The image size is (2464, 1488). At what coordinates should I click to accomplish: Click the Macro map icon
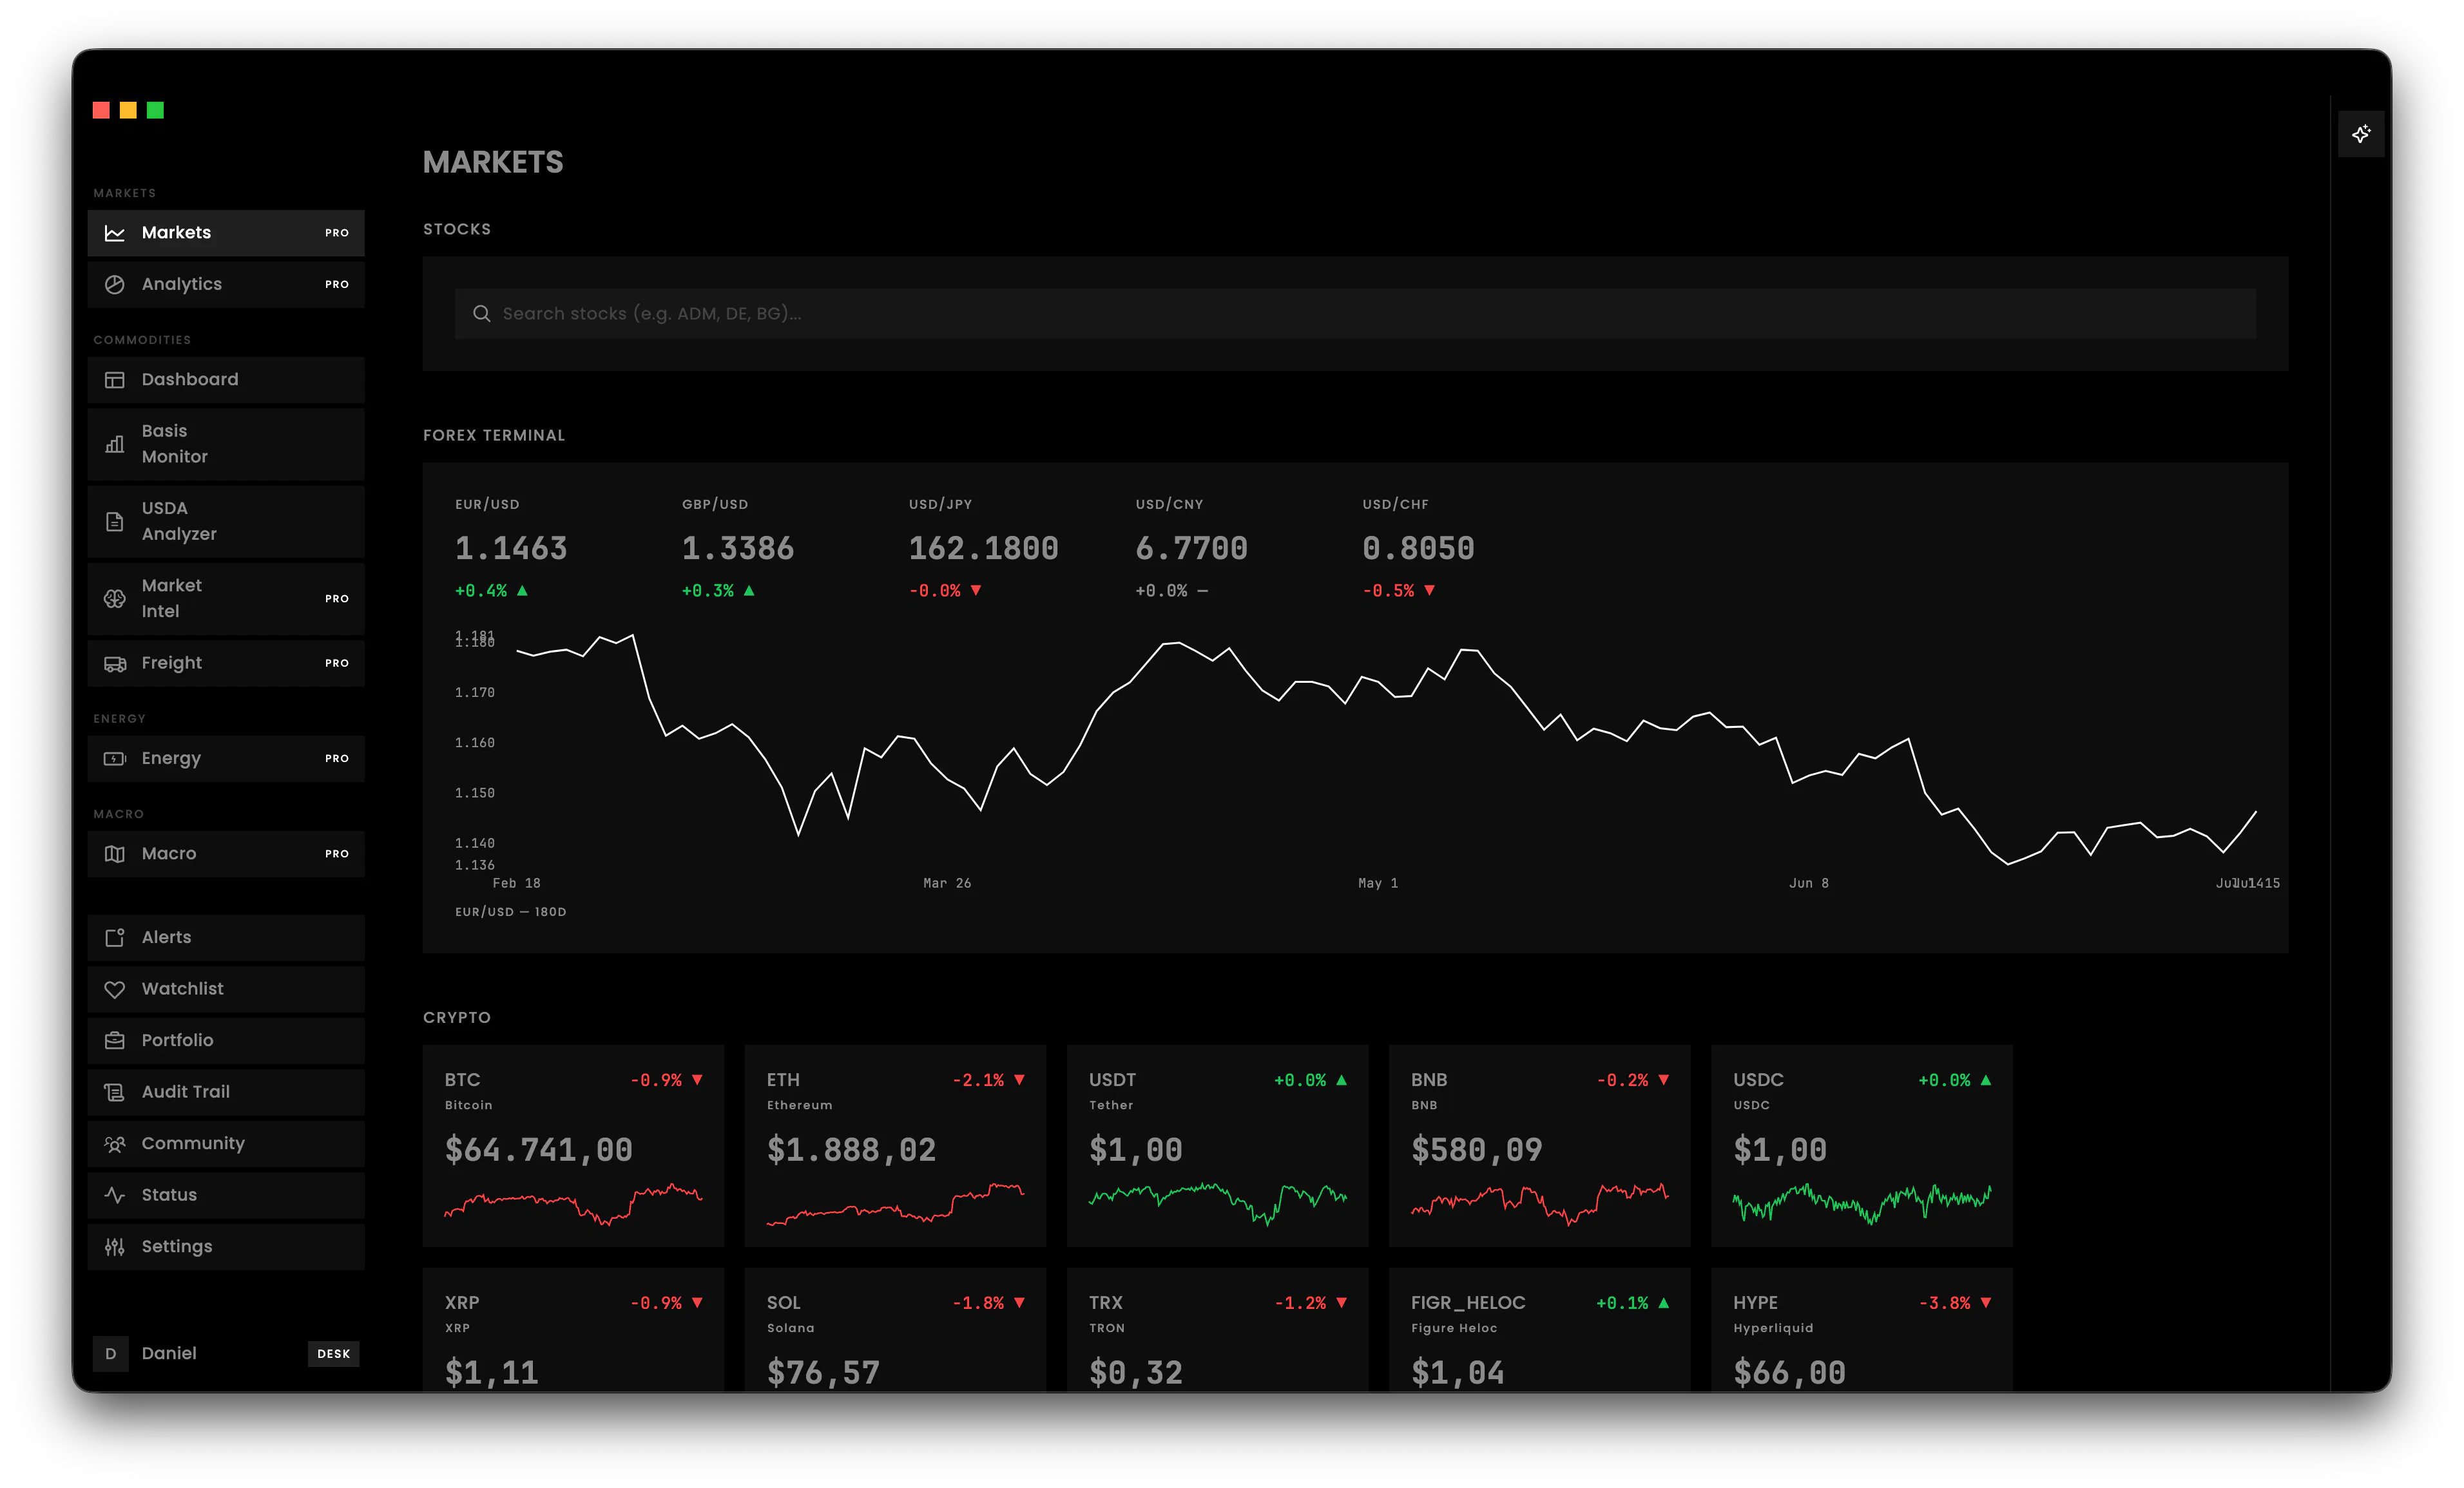(115, 854)
